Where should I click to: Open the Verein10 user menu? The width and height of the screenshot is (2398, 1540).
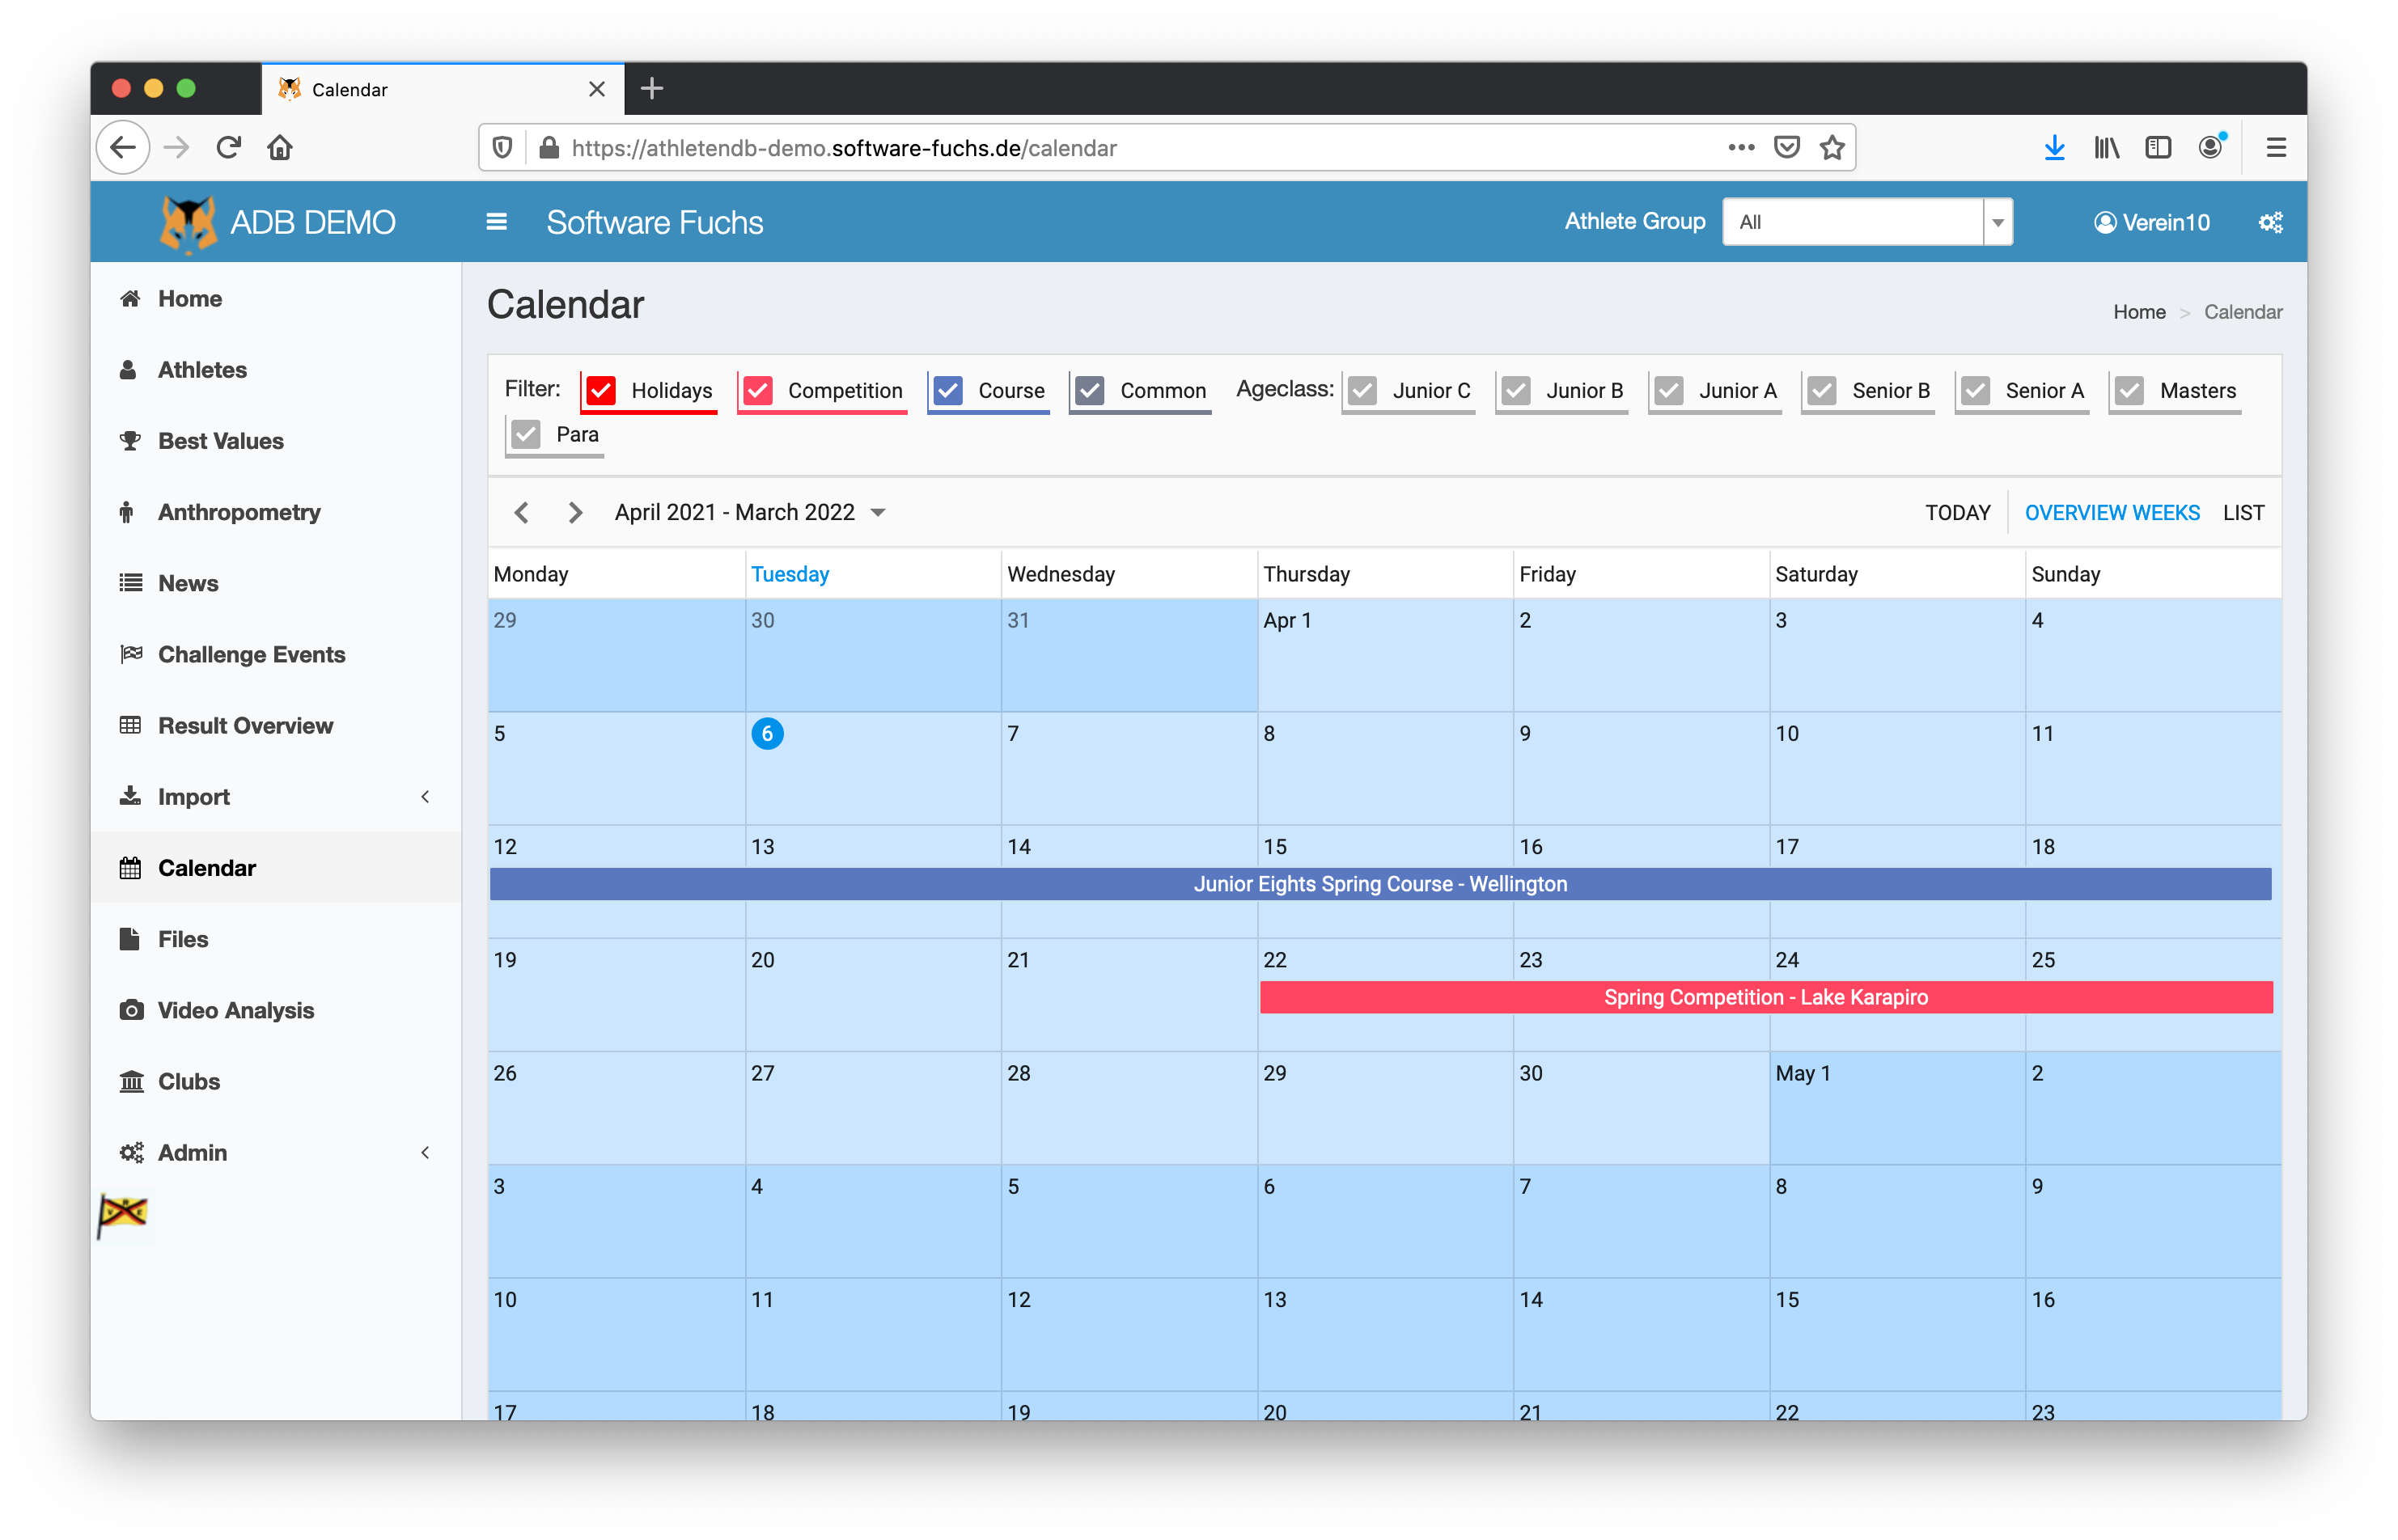(x=2152, y=222)
